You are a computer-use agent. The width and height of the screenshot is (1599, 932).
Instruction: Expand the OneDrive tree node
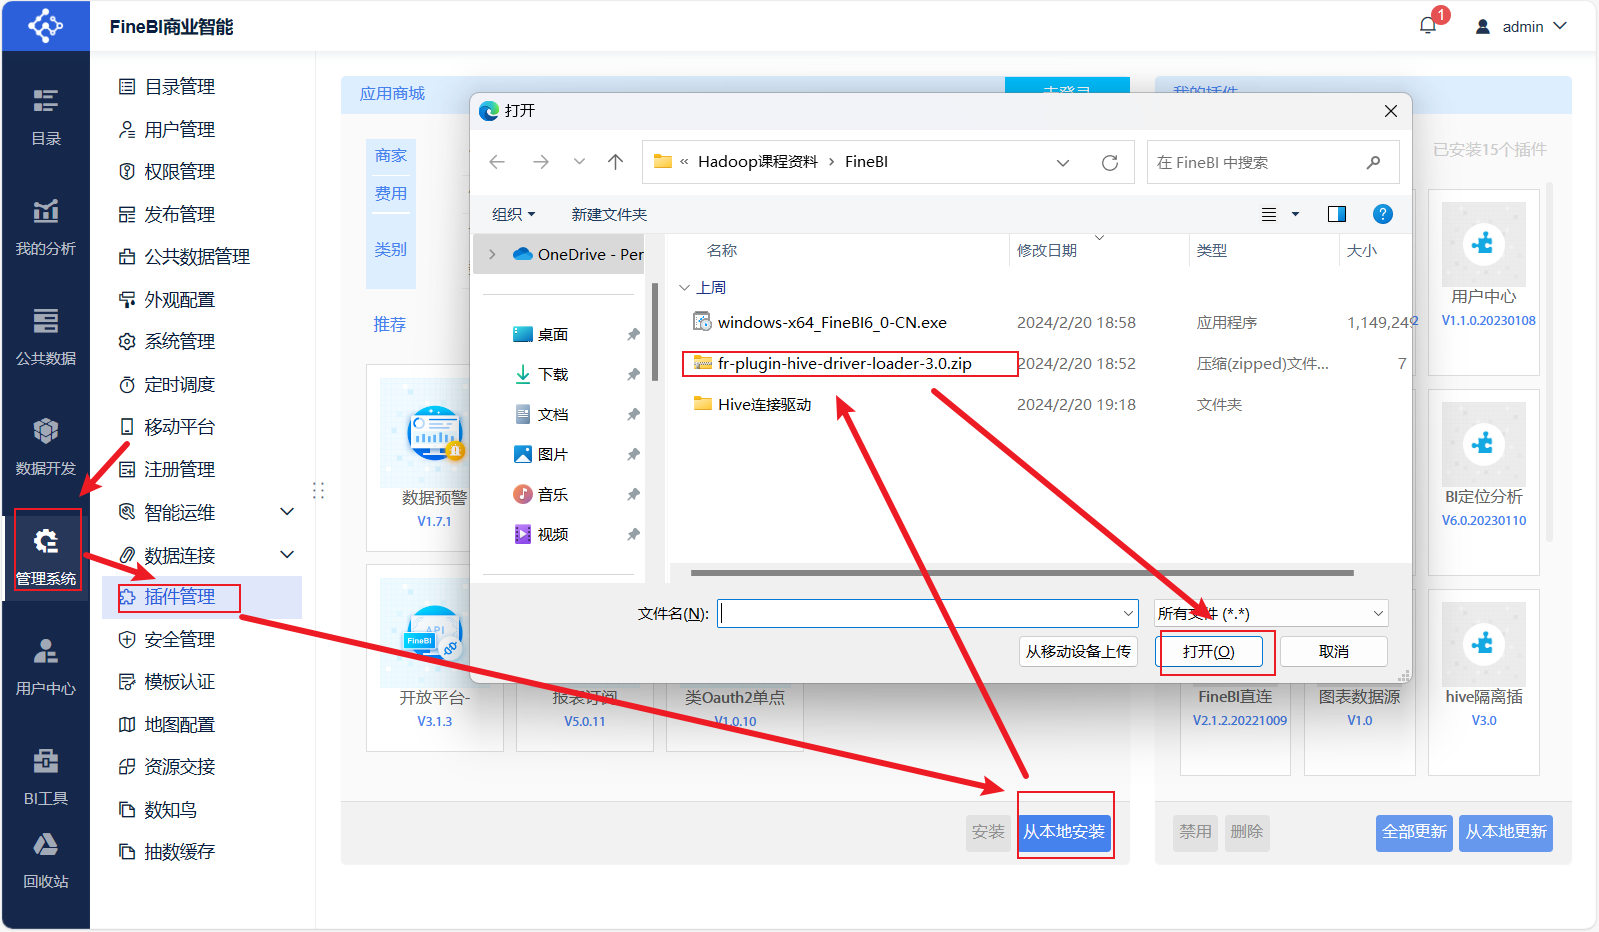point(492,255)
